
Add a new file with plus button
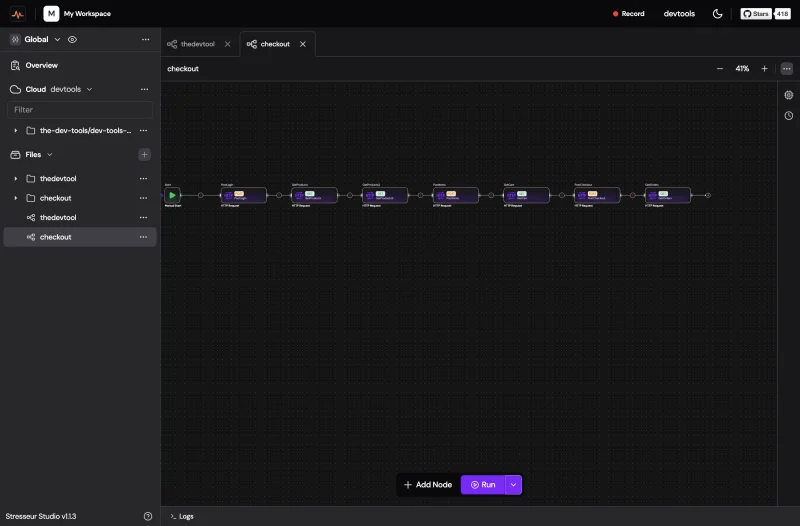click(144, 155)
